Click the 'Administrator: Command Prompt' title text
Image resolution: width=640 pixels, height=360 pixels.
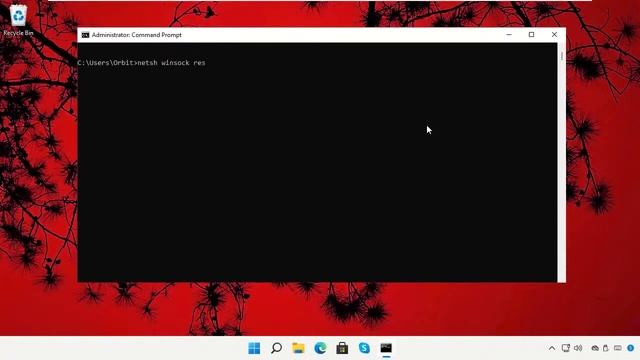click(x=137, y=35)
